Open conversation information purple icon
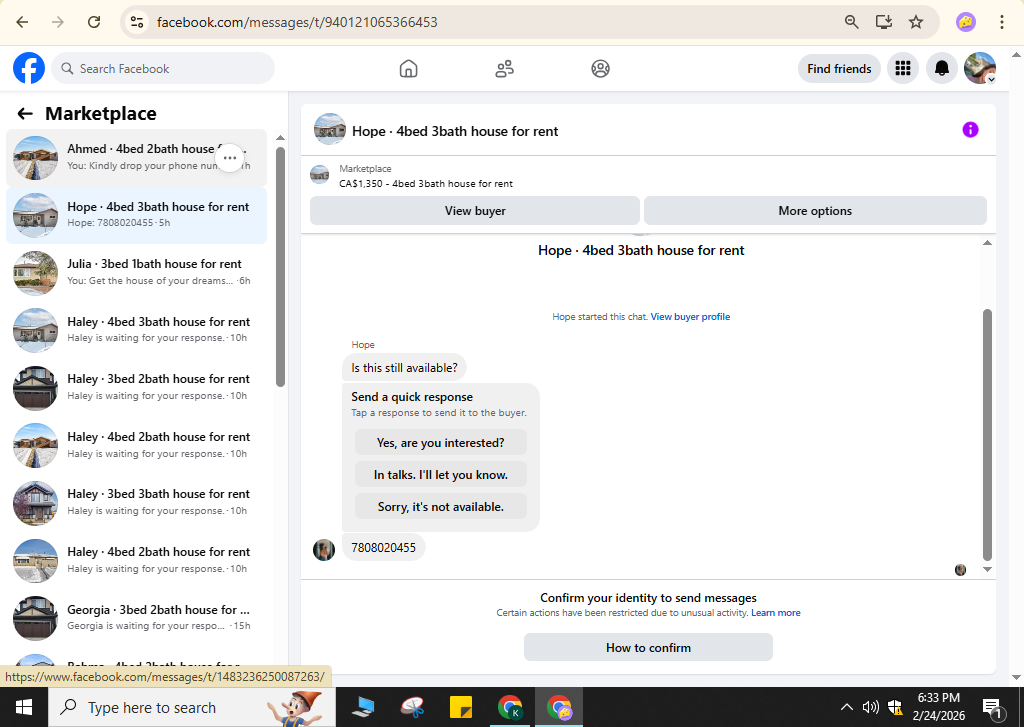This screenshot has width=1024, height=727. tap(970, 130)
